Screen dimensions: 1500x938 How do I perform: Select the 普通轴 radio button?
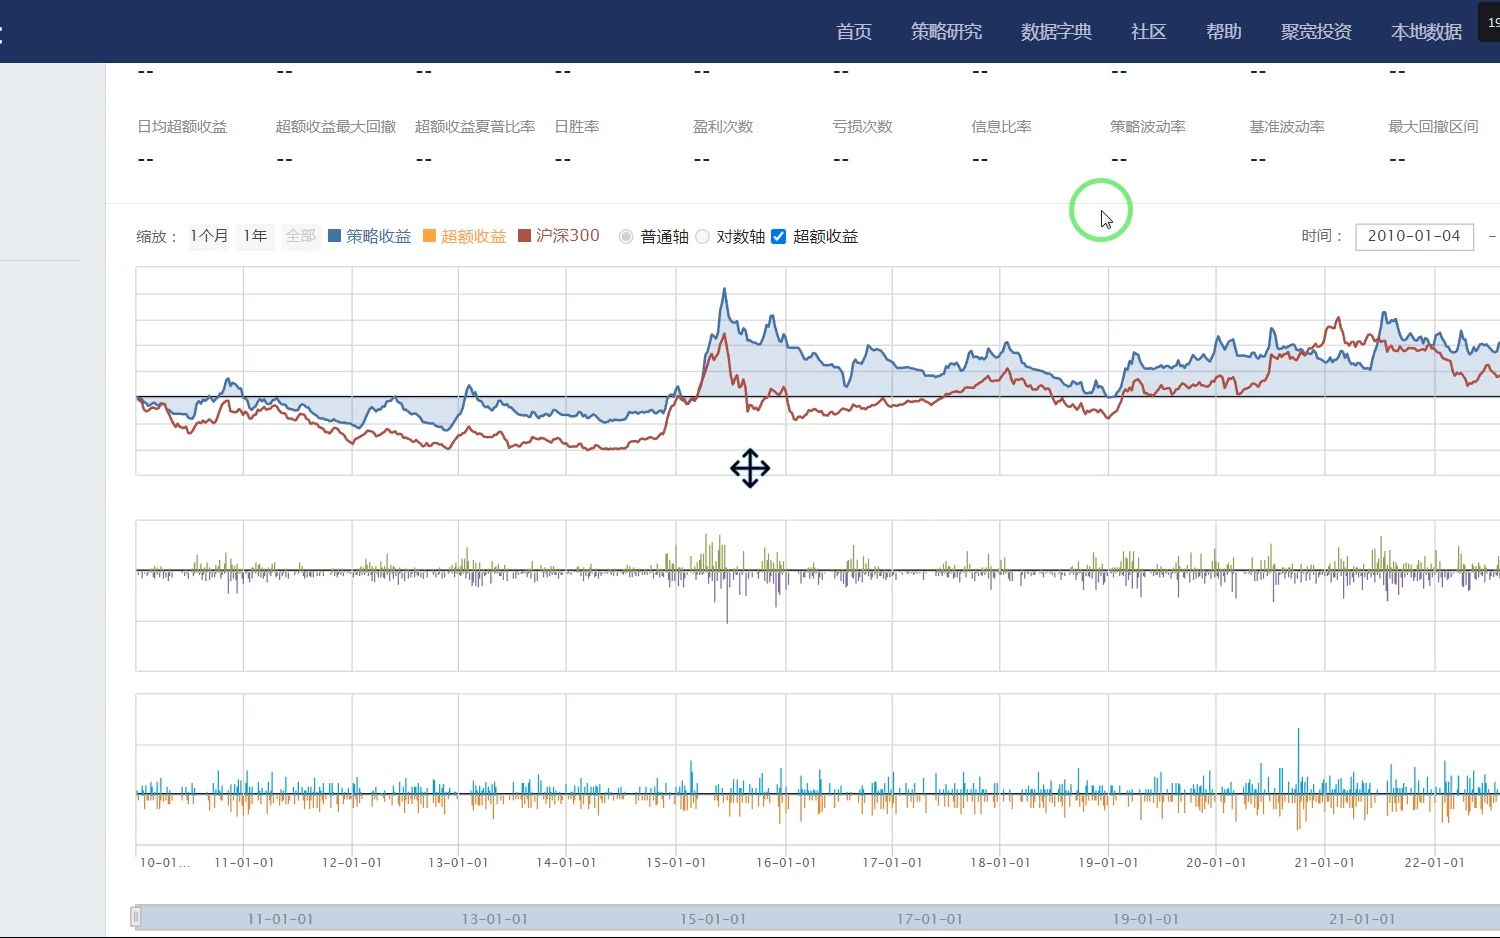(x=626, y=237)
